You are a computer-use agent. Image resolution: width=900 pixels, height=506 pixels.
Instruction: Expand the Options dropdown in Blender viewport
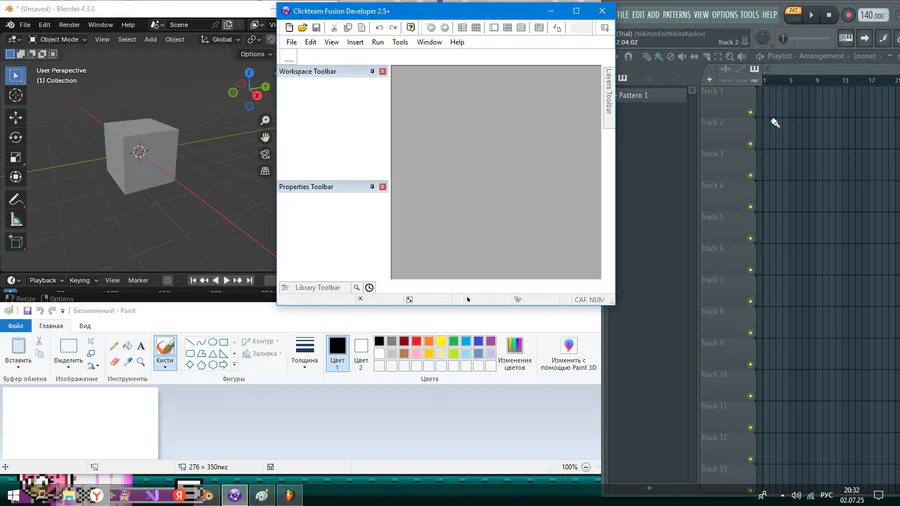255,54
